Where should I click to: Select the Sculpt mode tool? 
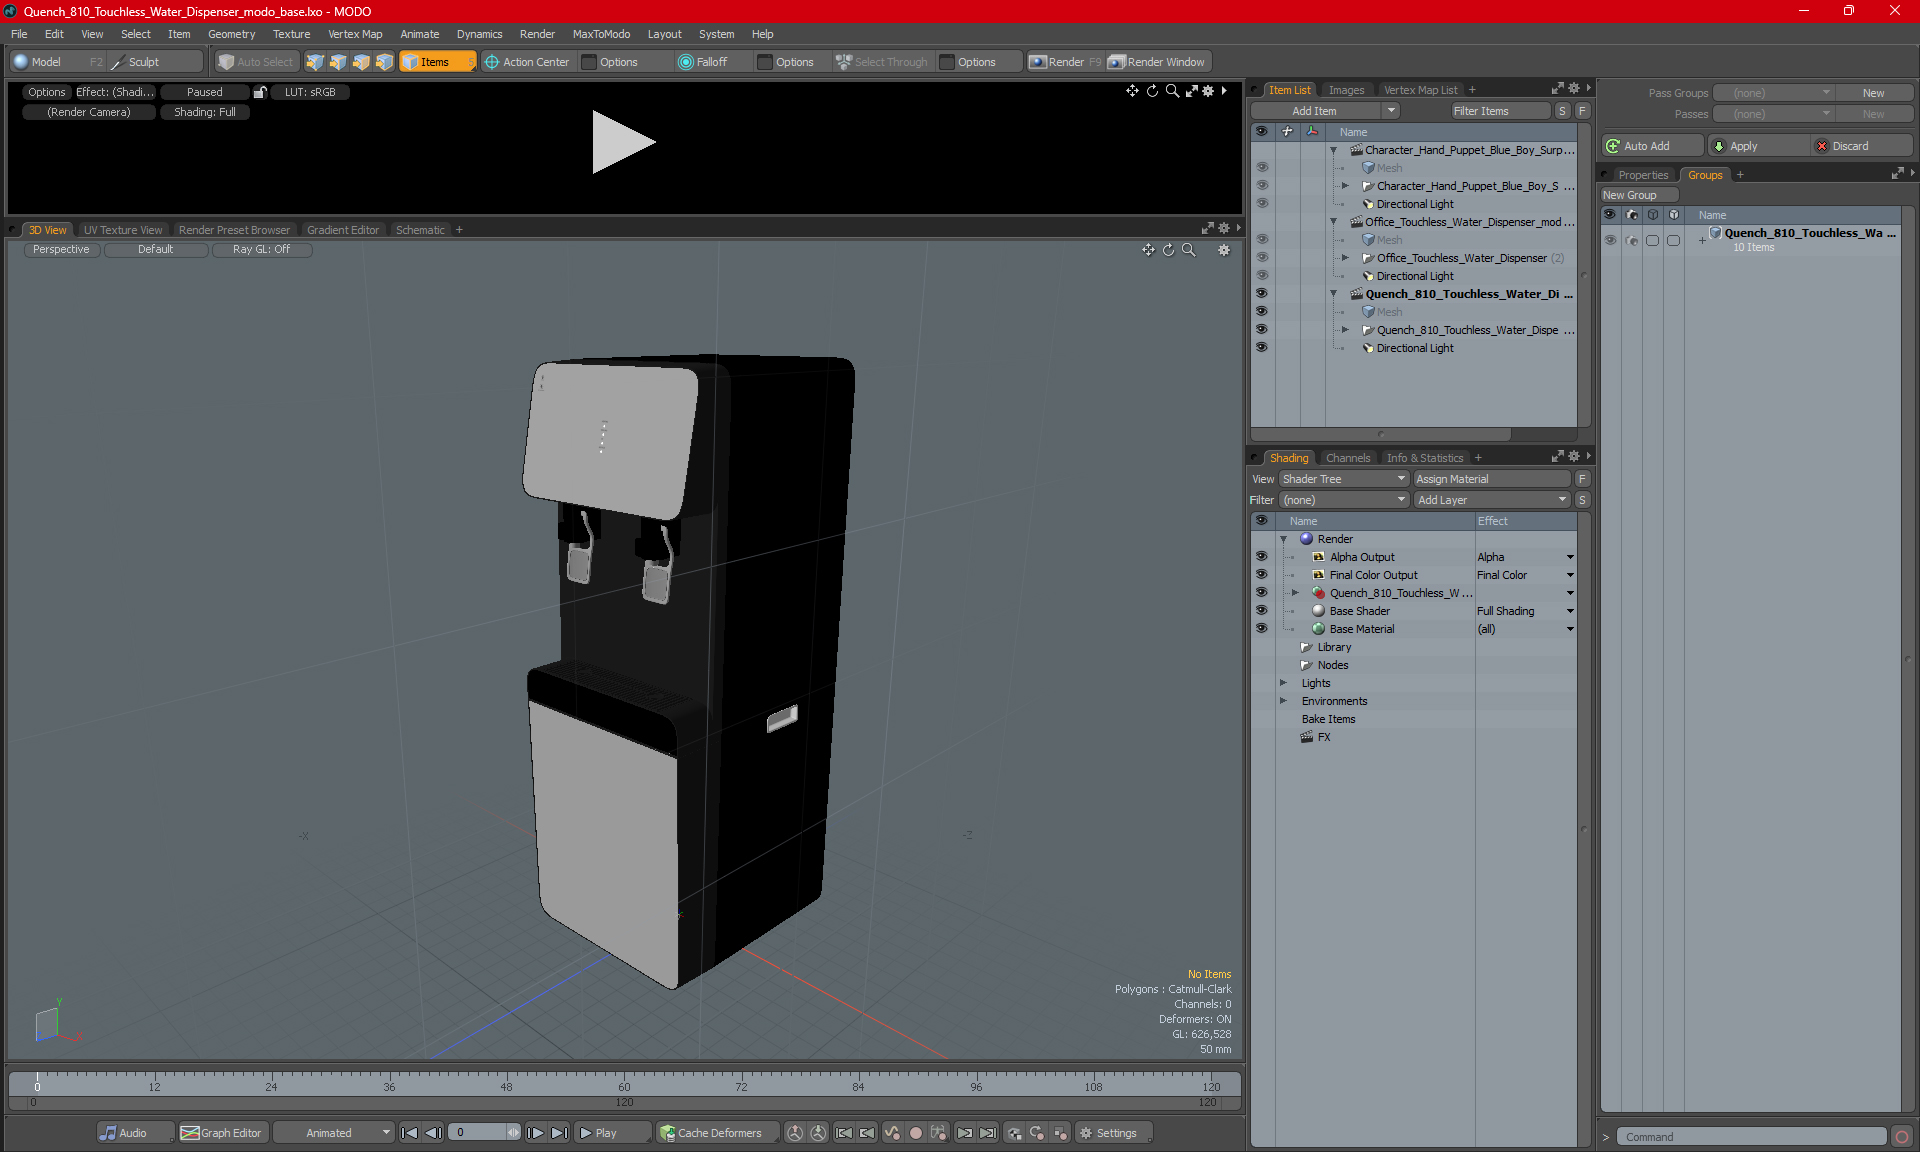(143, 62)
